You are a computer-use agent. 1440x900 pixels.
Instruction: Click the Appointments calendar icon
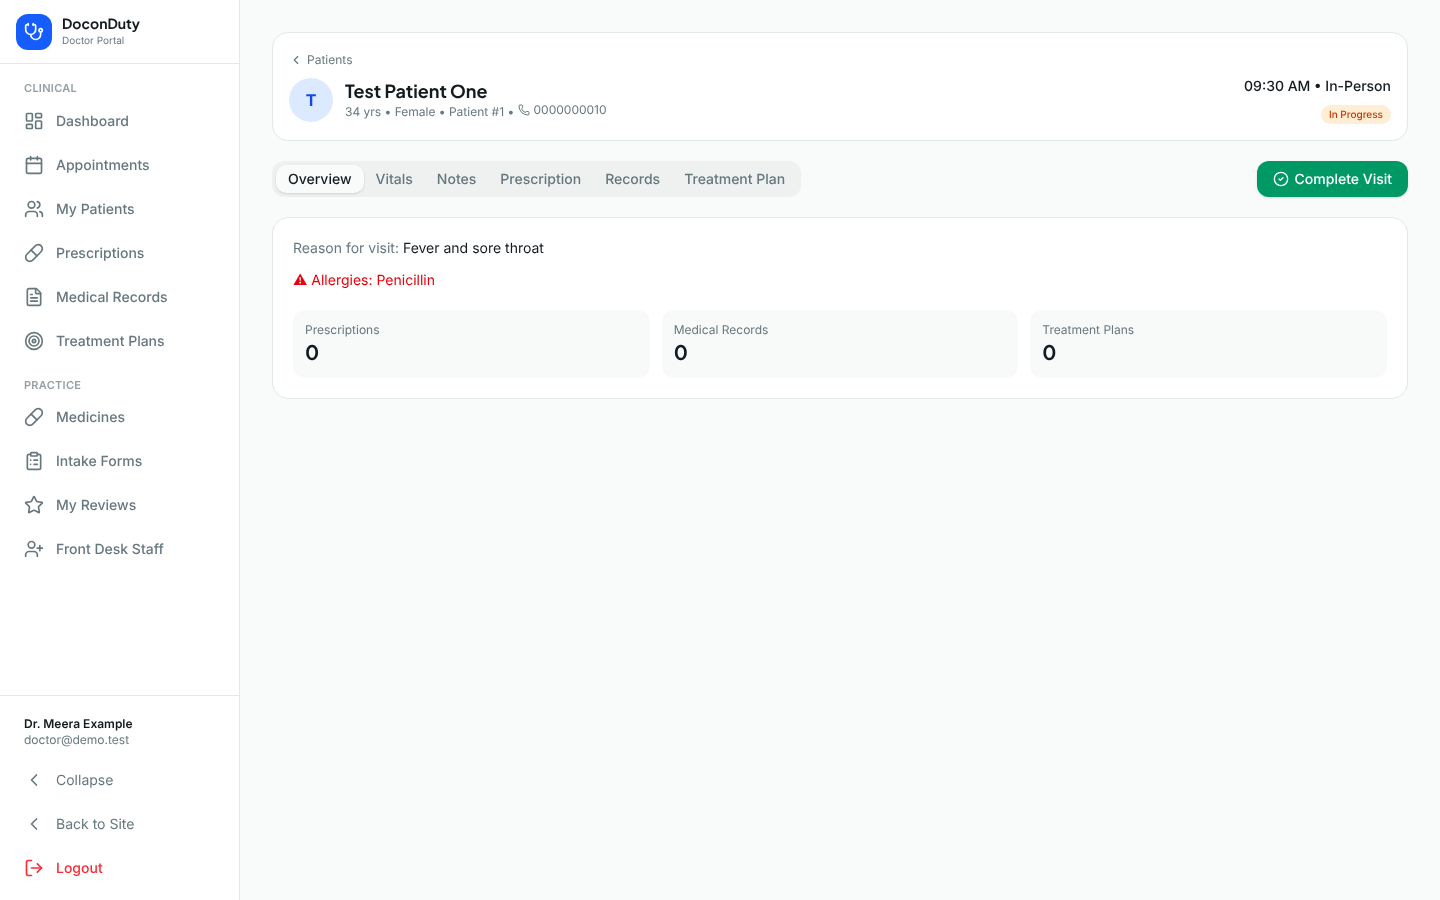coord(34,165)
